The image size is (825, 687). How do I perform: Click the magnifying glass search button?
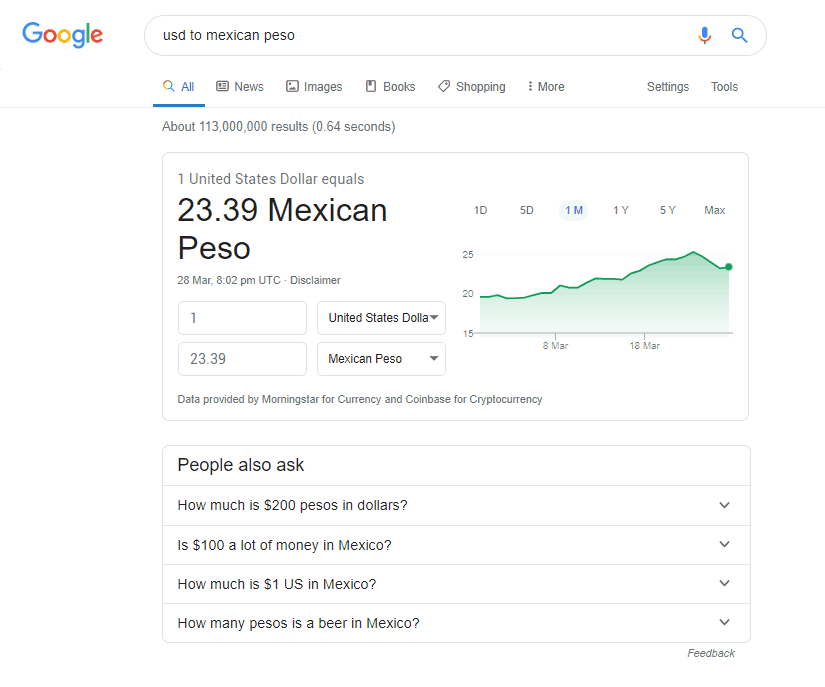pyautogui.click(x=740, y=35)
